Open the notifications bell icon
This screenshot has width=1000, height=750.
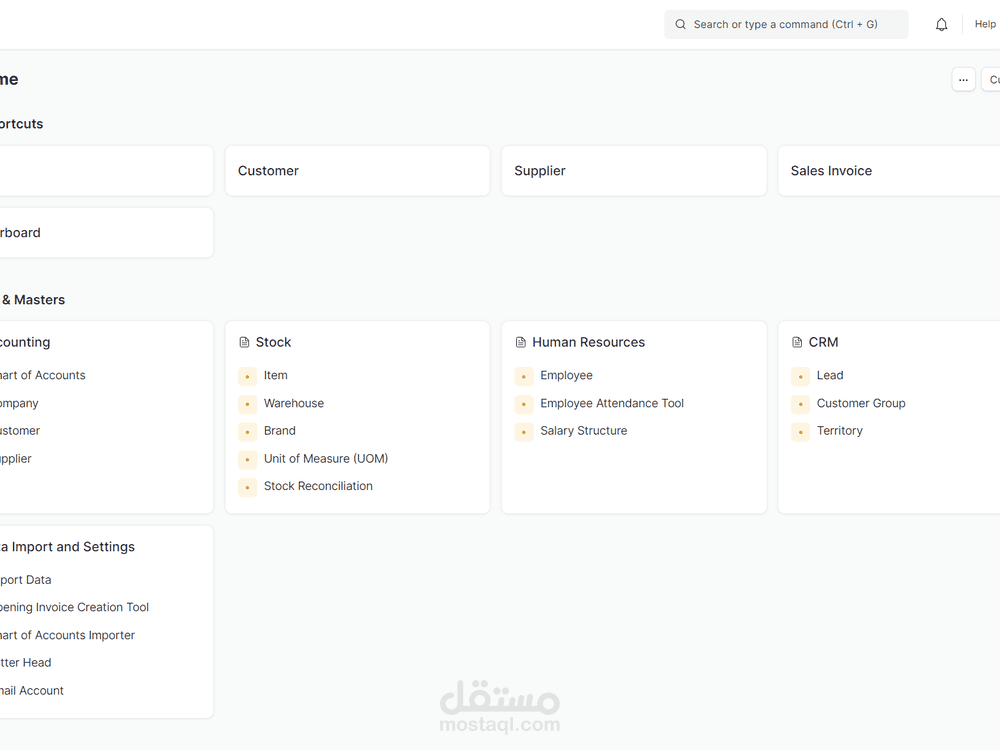(x=941, y=24)
